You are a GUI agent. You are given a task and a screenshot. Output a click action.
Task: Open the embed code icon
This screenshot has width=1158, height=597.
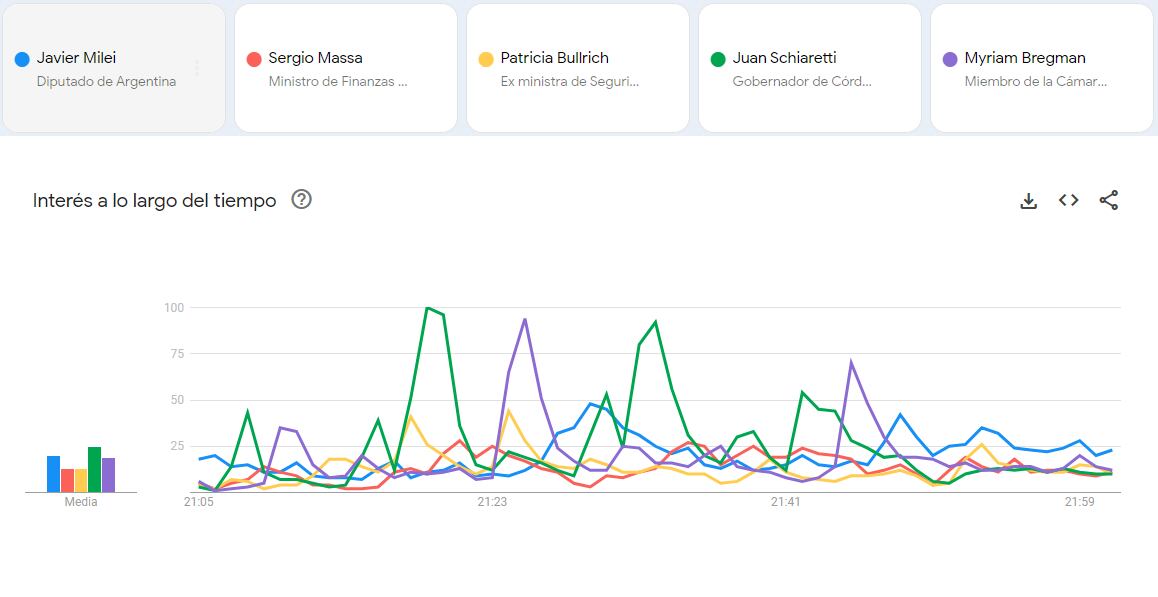[1068, 201]
